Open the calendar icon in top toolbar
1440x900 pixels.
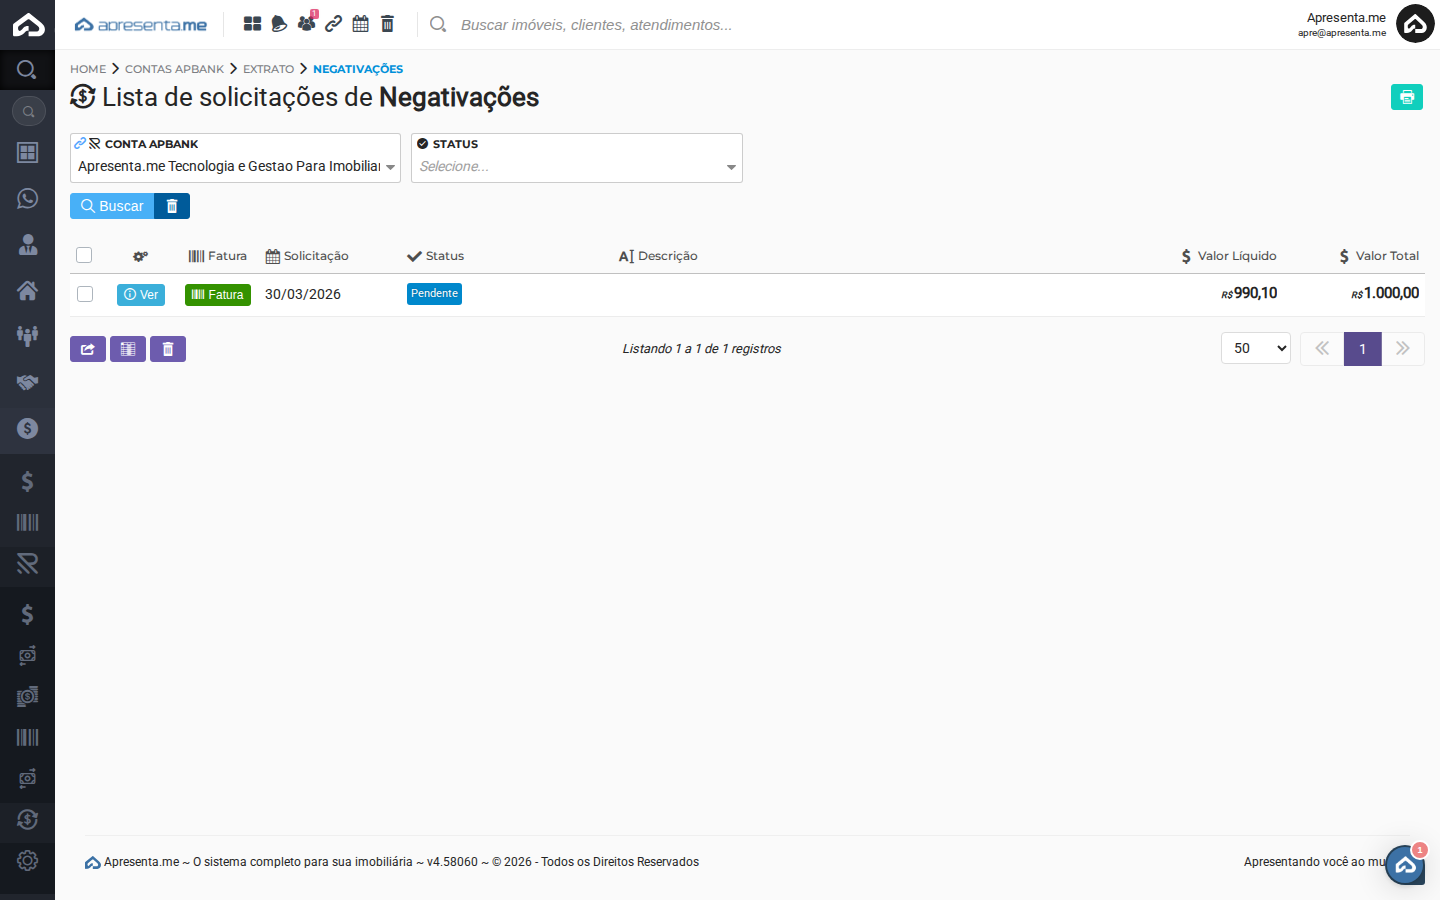(x=361, y=24)
